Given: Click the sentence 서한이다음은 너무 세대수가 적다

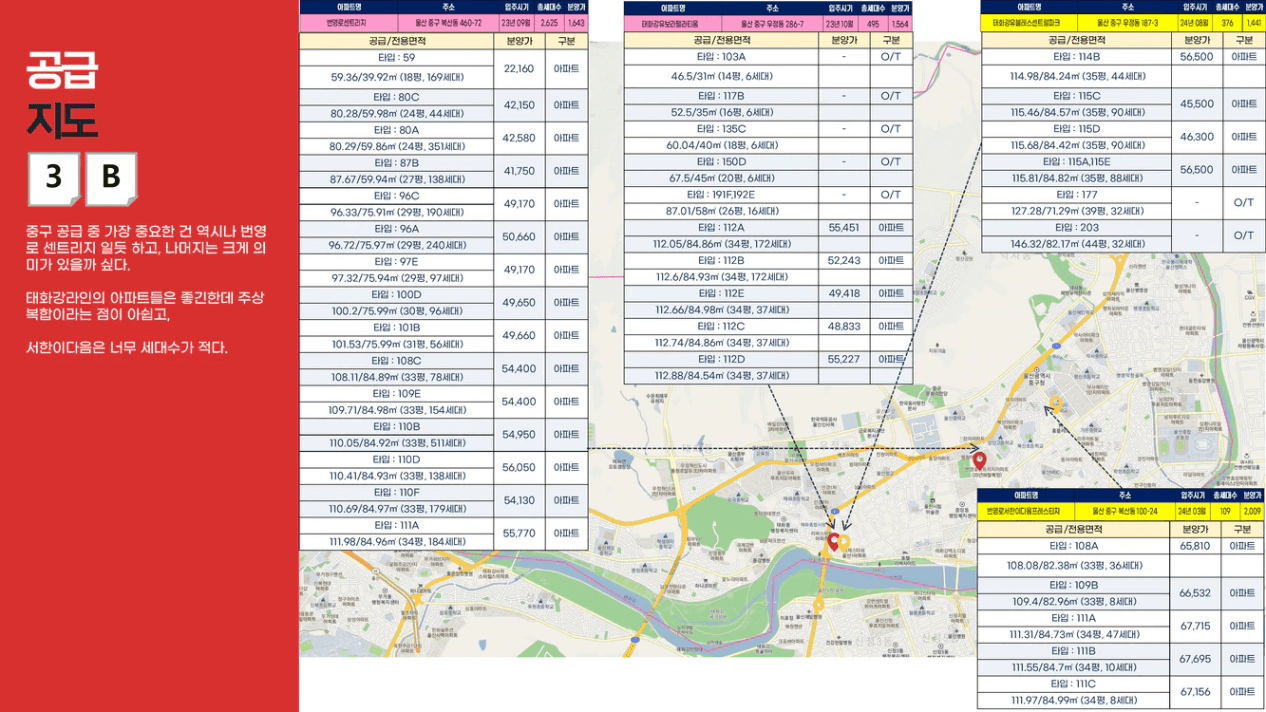Looking at the screenshot, I should [x=127, y=348].
